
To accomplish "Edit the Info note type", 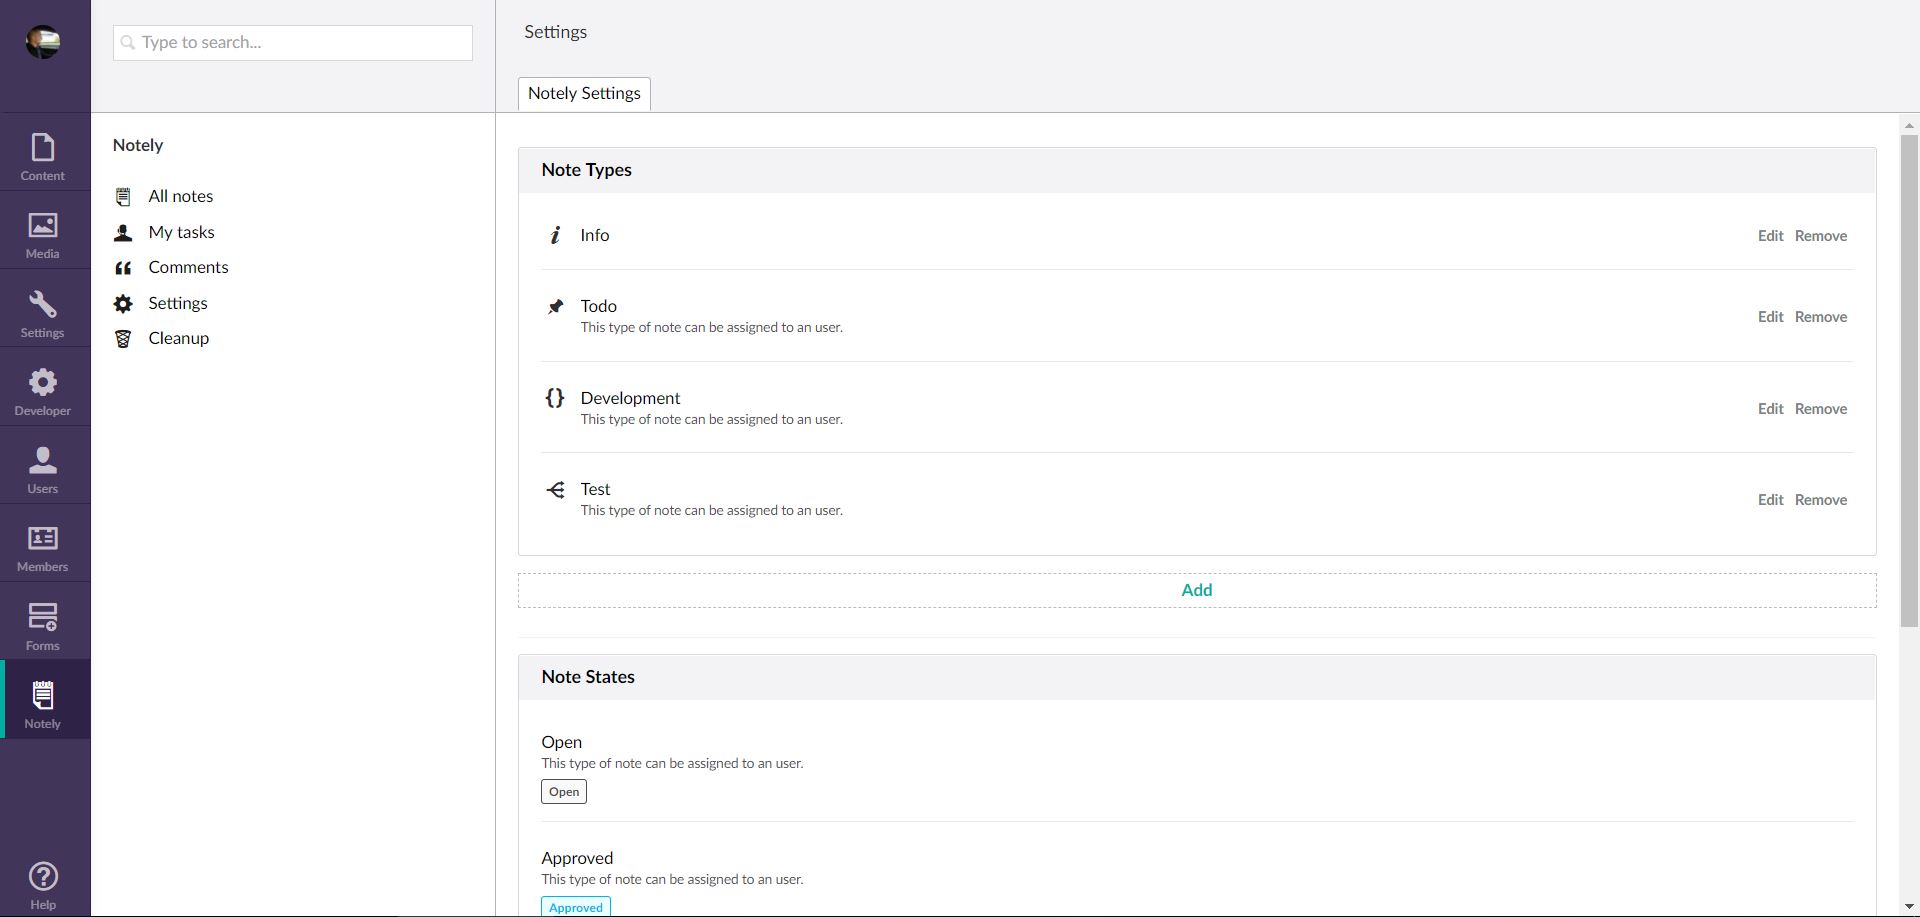I will (x=1770, y=236).
